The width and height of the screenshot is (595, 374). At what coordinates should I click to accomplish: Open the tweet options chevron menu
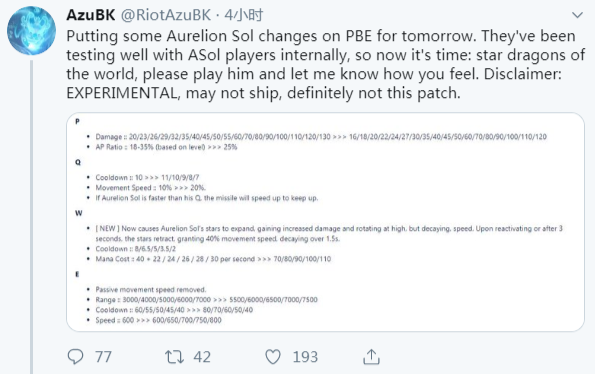[577, 15]
